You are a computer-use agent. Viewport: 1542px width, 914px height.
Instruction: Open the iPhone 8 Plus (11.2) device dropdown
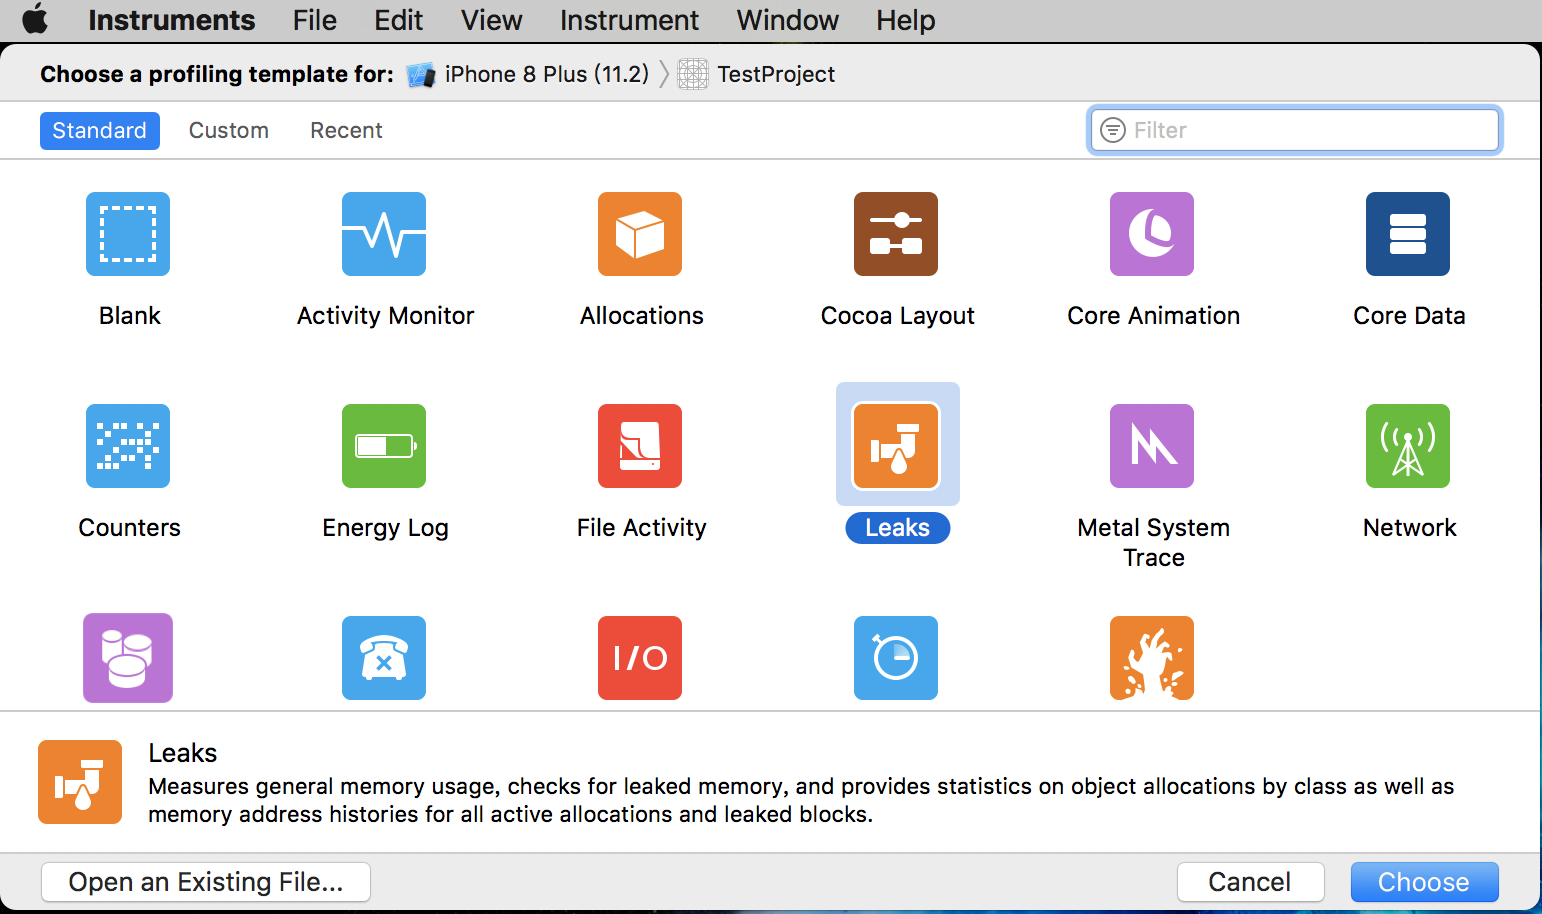pyautogui.click(x=528, y=74)
